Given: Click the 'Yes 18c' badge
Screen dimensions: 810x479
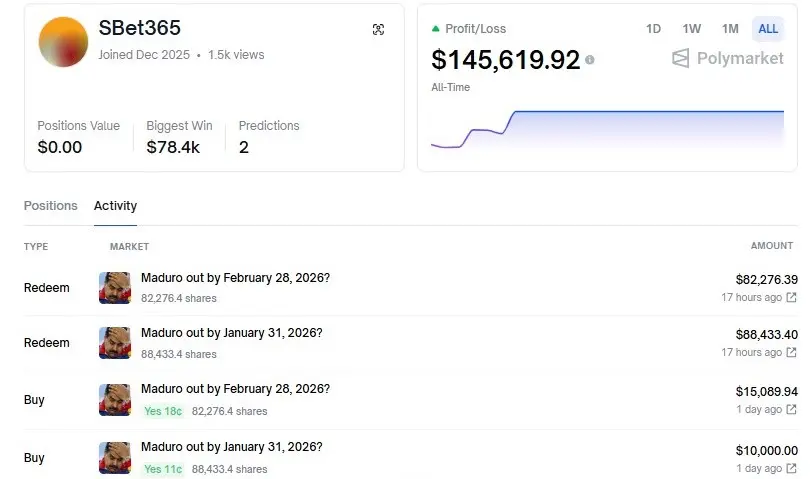Looking at the screenshot, I should pyautogui.click(x=163, y=411).
